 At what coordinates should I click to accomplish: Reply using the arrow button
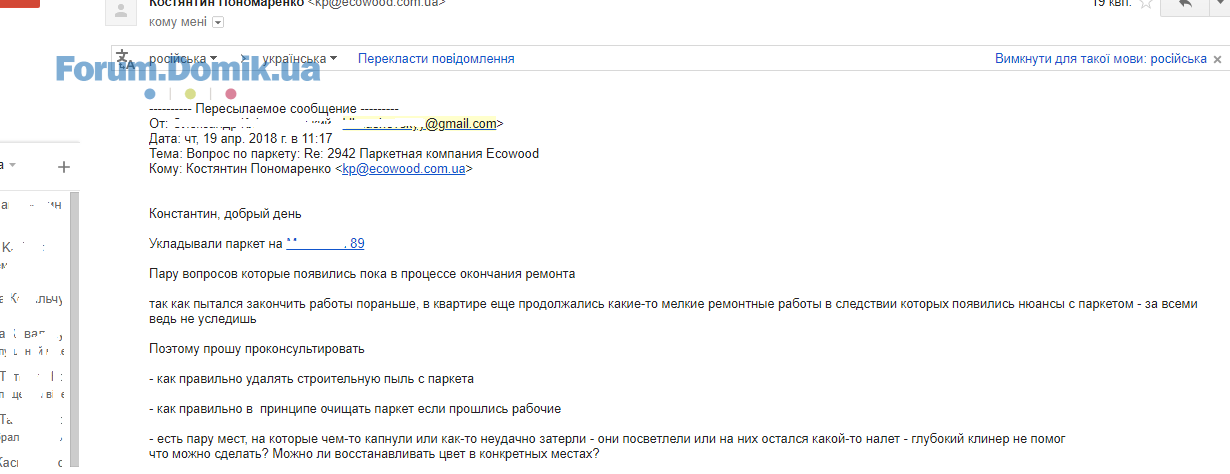pos(1185,4)
